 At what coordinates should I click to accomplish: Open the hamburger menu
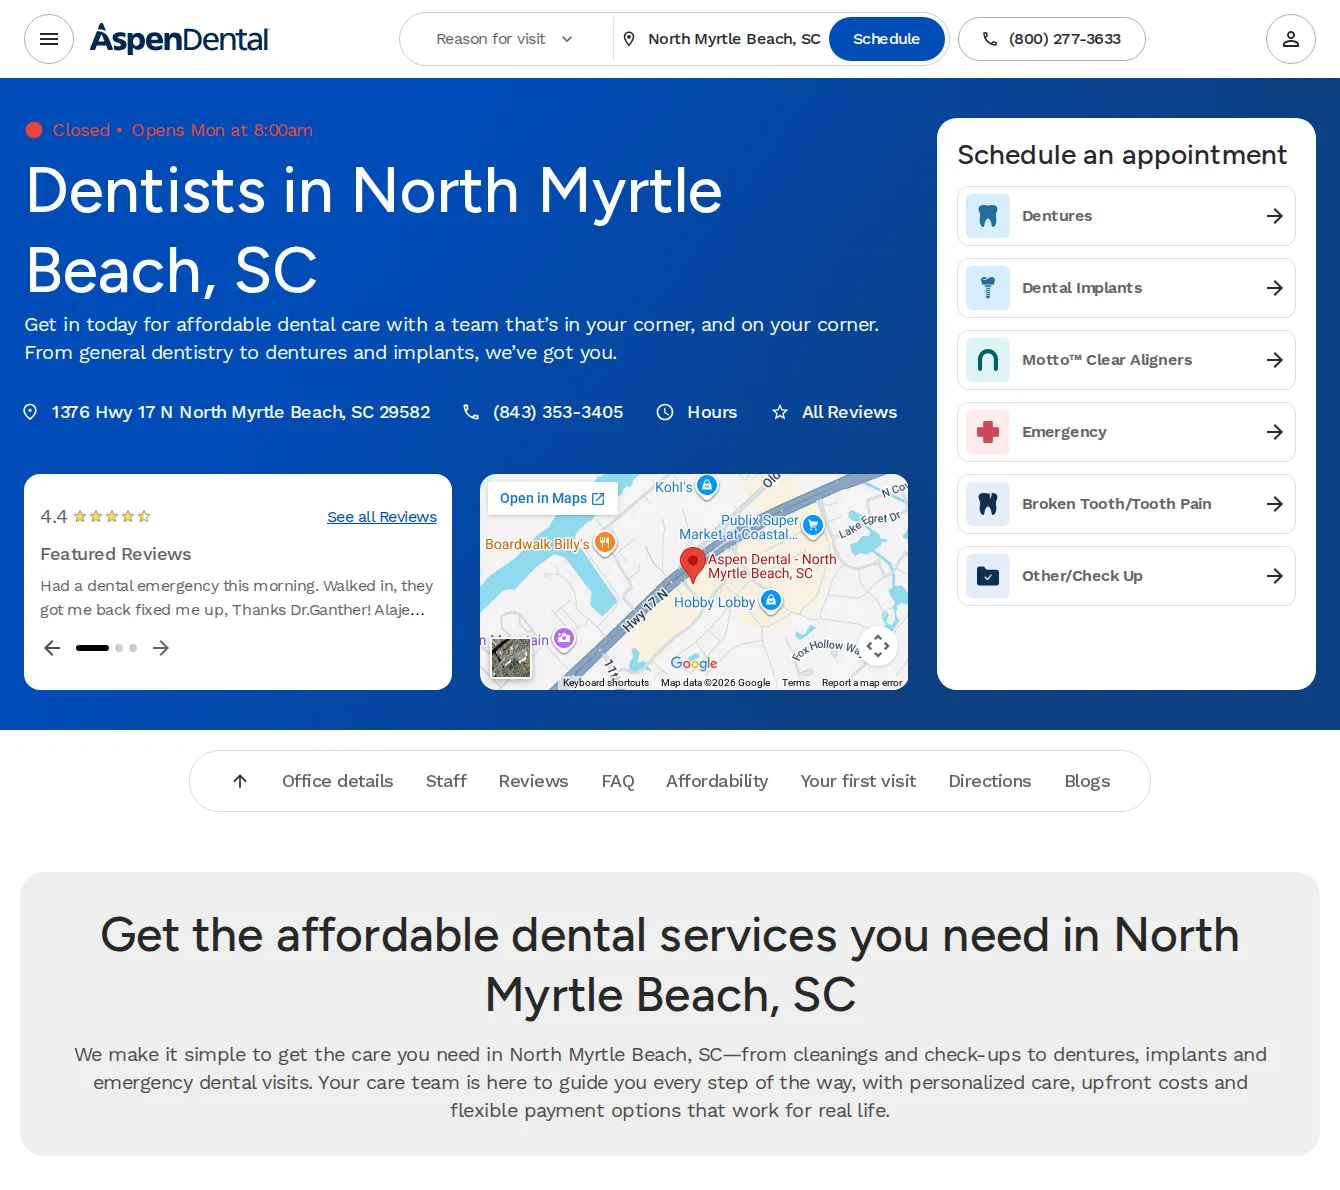tap(49, 39)
